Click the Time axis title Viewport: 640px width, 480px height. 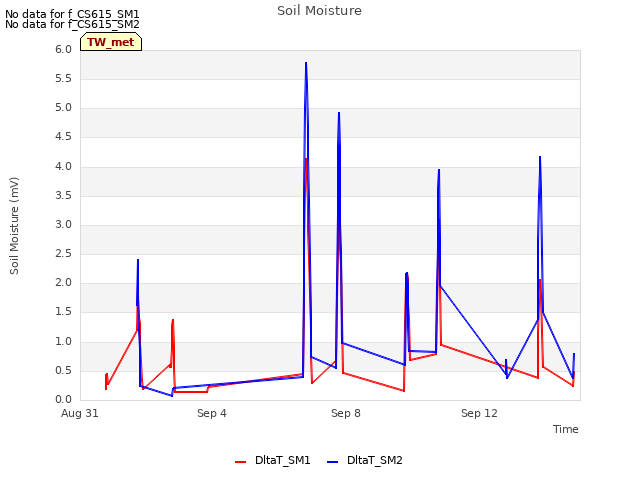point(565,429)
